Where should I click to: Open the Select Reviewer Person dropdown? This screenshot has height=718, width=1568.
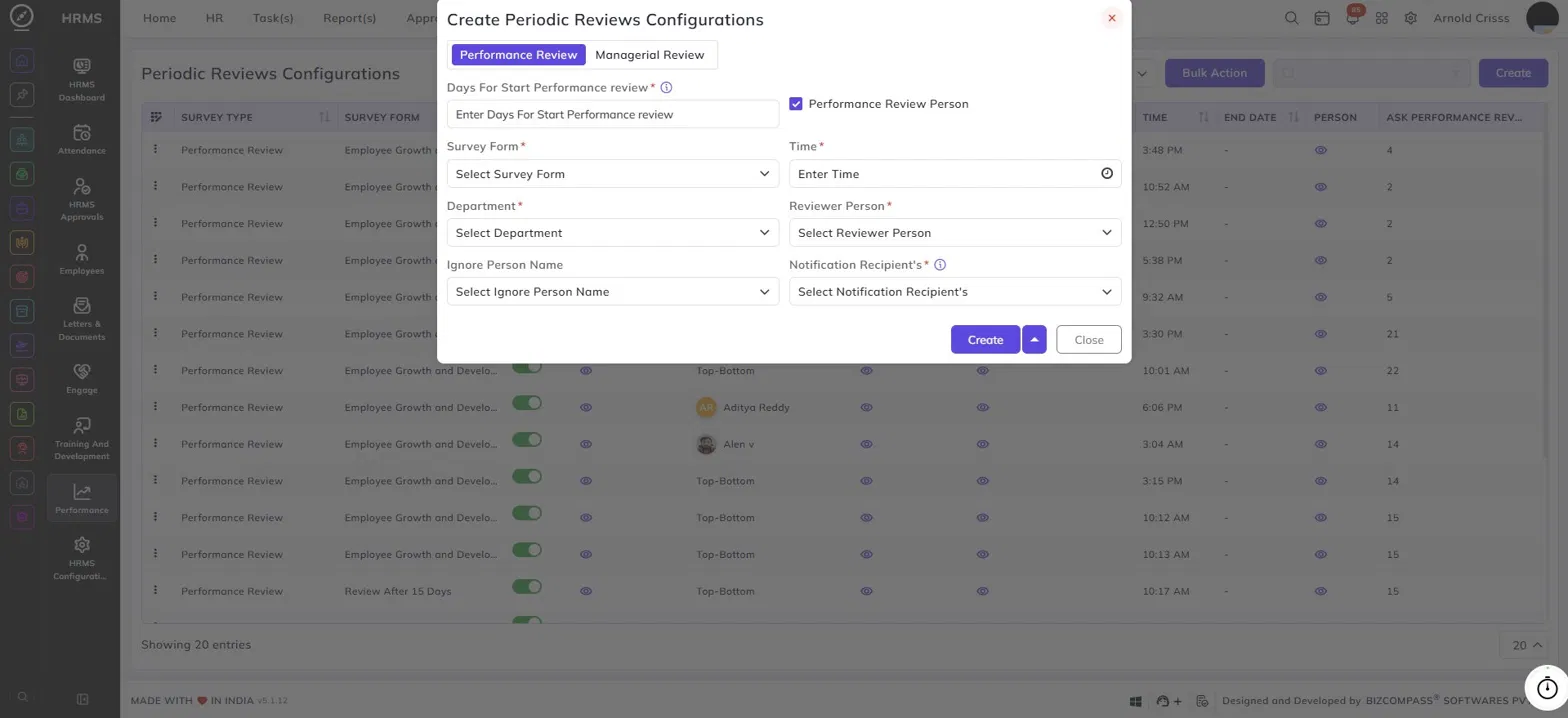coord(955,232)
